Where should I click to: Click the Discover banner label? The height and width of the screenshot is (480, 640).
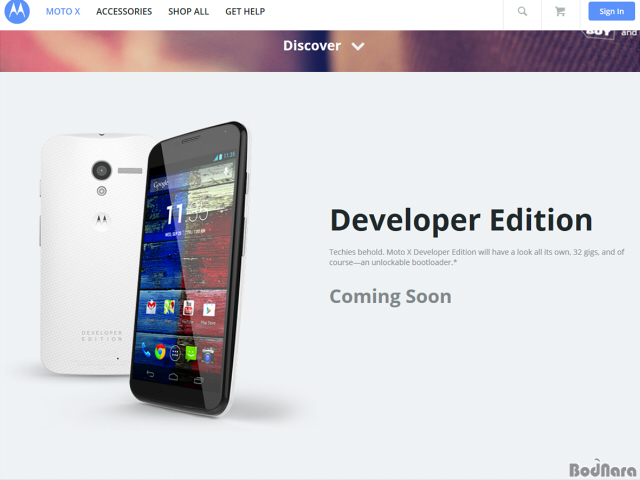tap(312, 45)
